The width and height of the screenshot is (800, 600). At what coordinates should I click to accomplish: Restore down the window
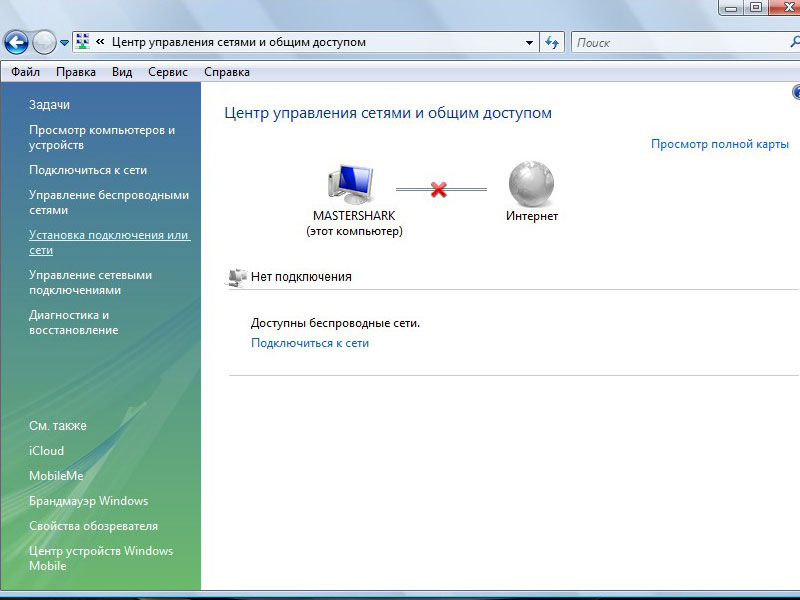[x=756, y=7]
